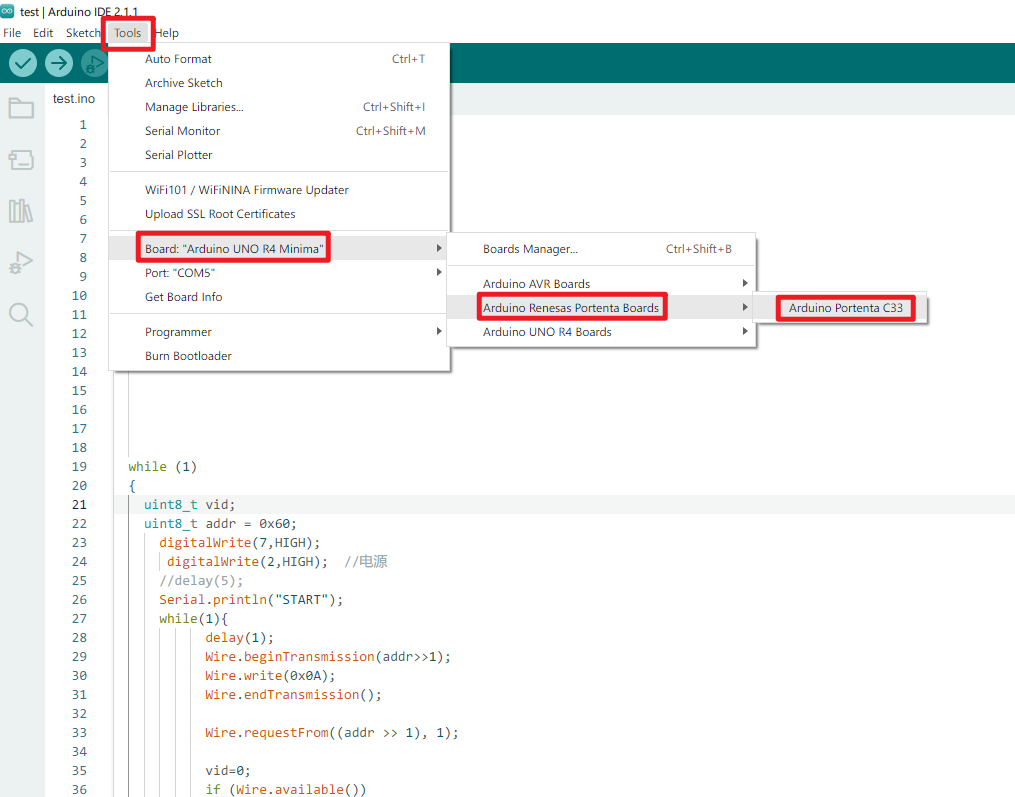Click the Upload arrow toolbar button
This screenshot has height=797, width=1015.
(x=59, y=63)
